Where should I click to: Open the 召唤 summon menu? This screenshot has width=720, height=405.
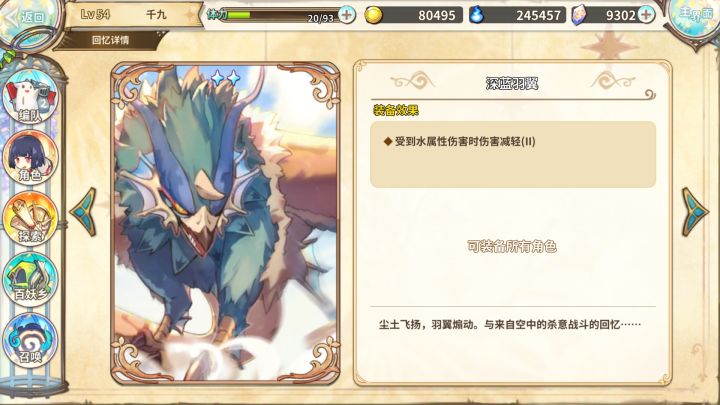click(x=30, y=340)
